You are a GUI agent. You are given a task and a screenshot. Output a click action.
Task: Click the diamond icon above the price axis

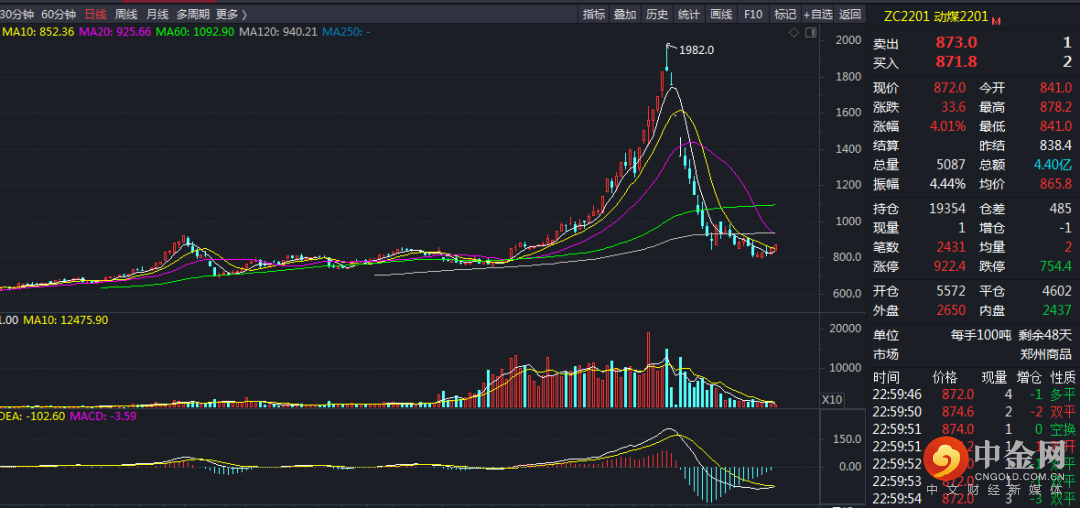click(x=794, y=32)
